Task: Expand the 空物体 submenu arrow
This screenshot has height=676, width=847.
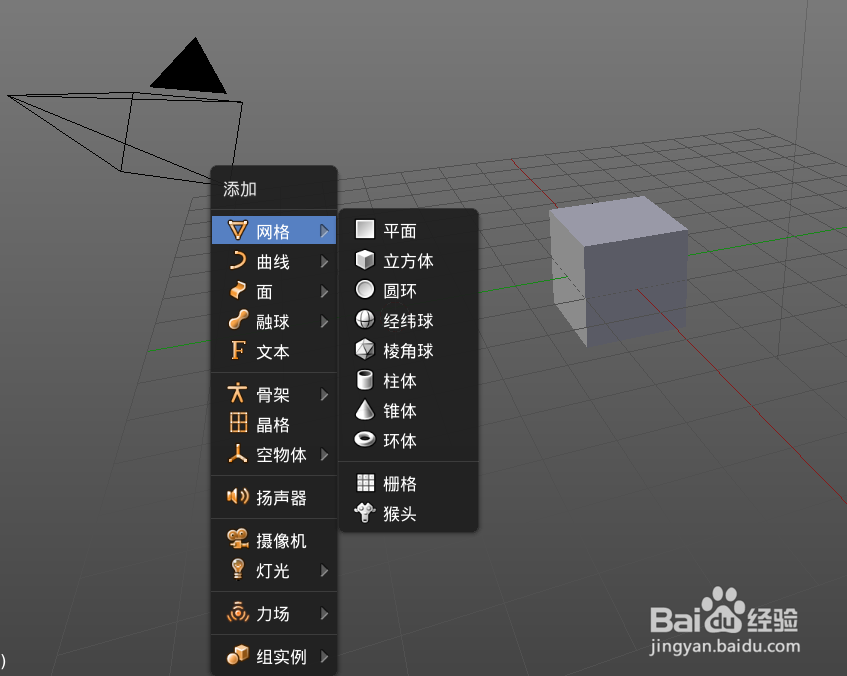Action: pos(324,454)
